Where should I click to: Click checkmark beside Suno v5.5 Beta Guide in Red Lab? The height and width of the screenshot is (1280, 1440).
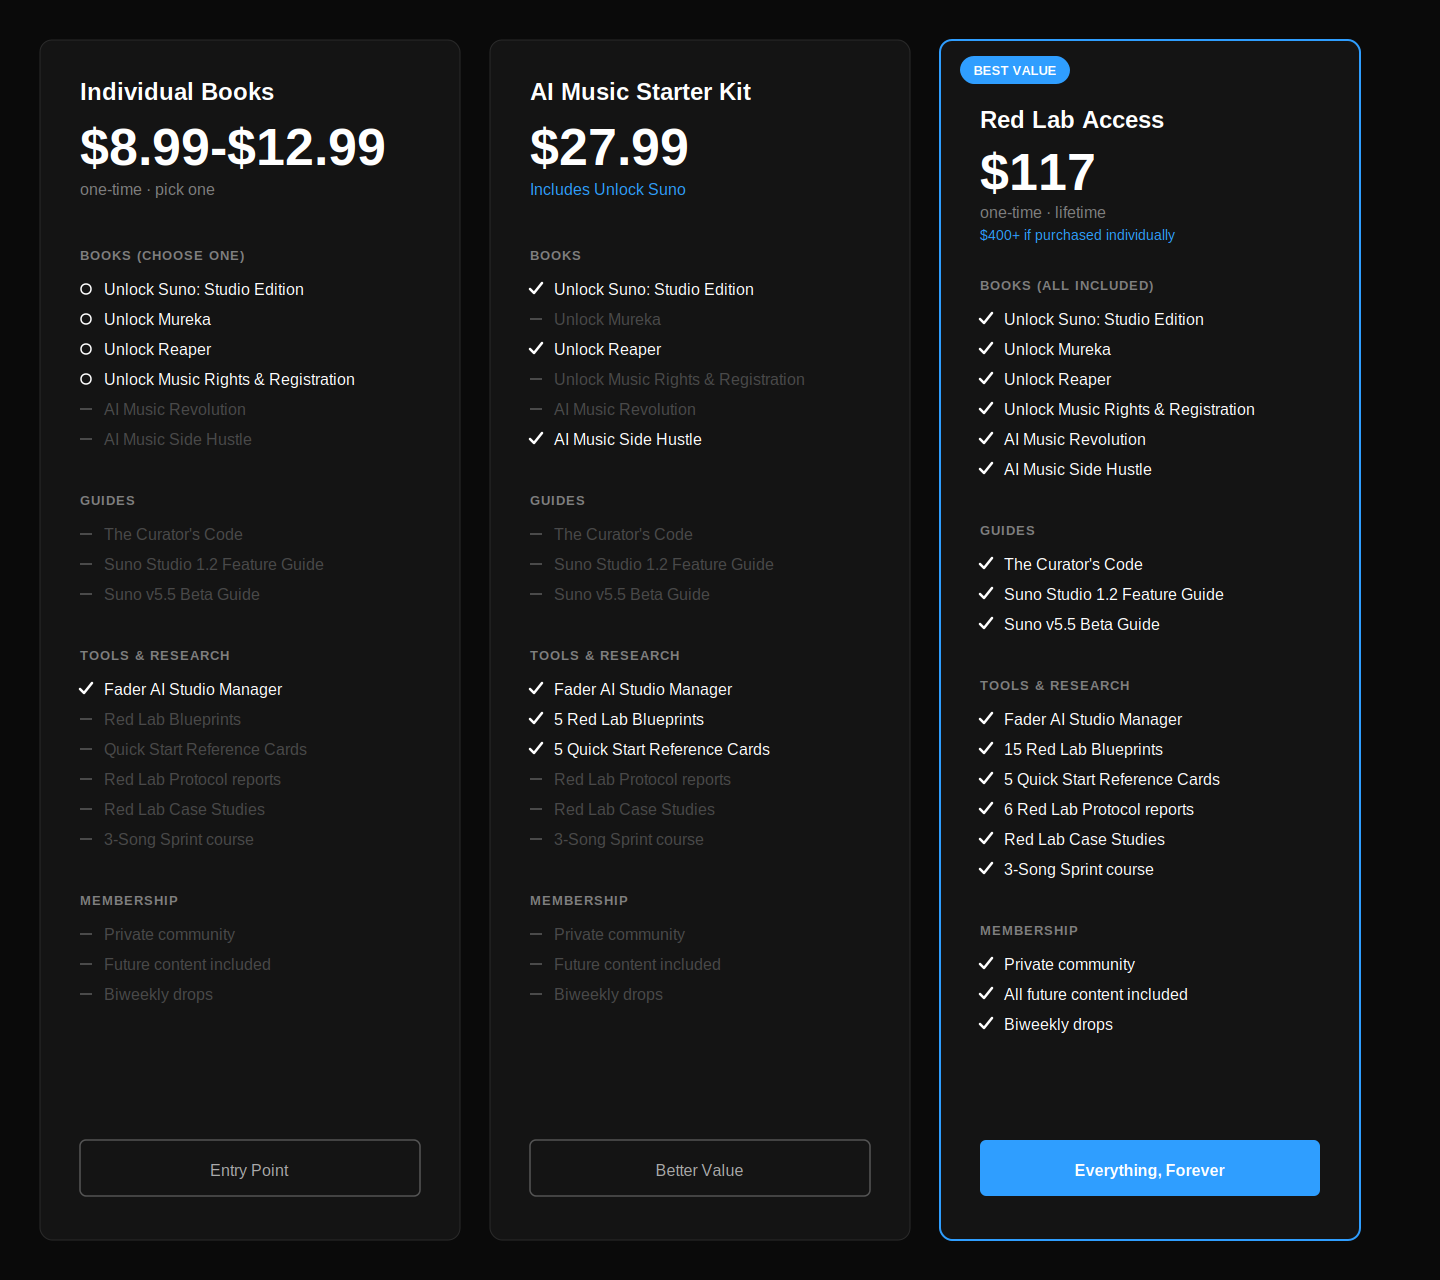(986, 623)
